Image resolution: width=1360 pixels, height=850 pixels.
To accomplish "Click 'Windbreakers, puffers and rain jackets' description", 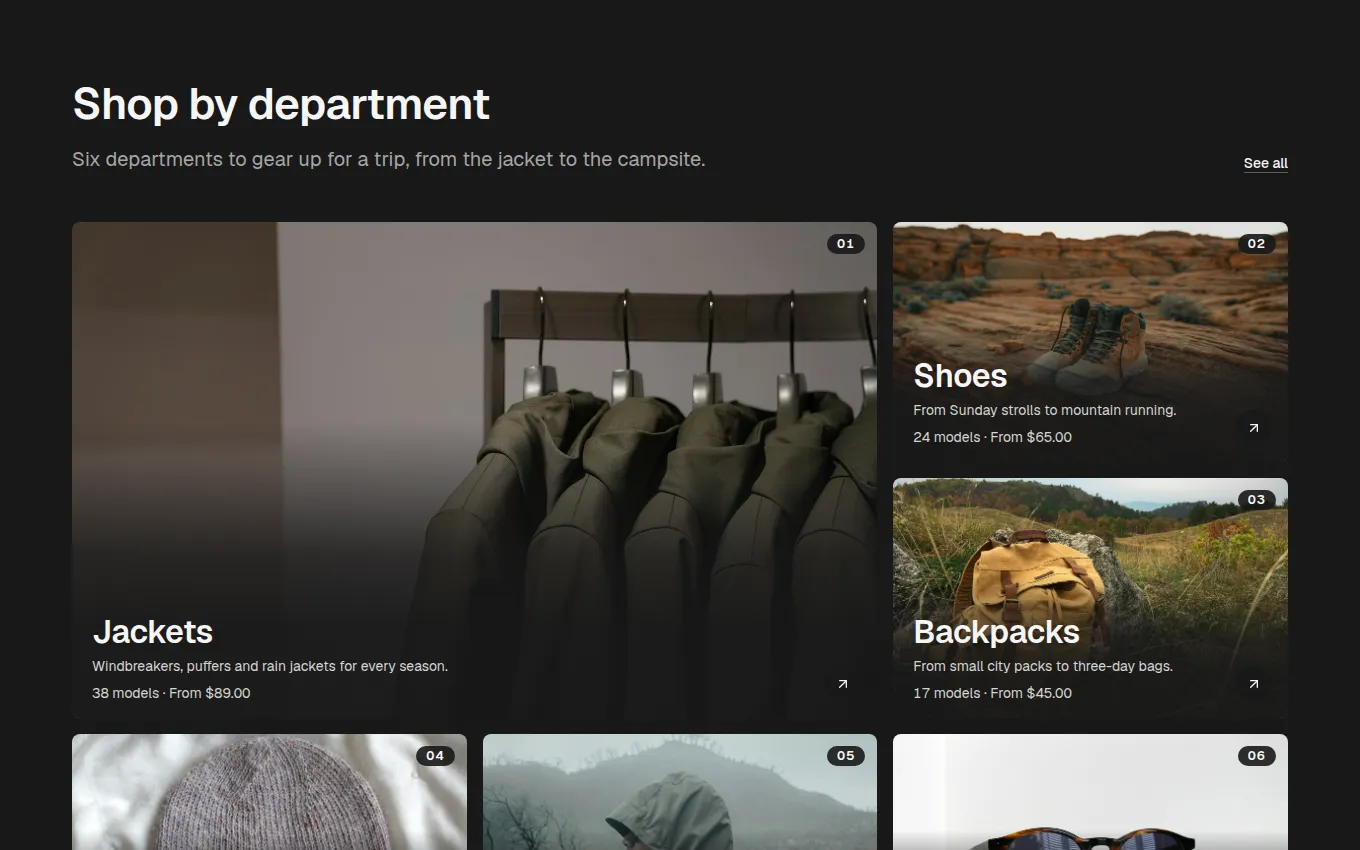I will 270,666.
